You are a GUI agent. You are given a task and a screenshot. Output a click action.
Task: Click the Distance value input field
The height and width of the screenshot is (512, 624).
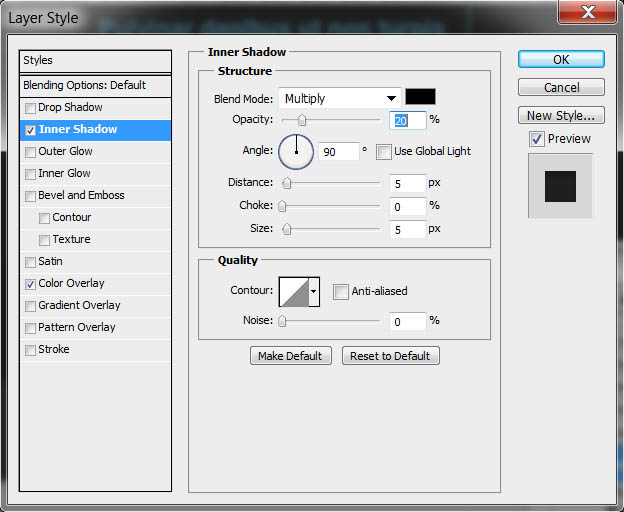pos(408,183)
